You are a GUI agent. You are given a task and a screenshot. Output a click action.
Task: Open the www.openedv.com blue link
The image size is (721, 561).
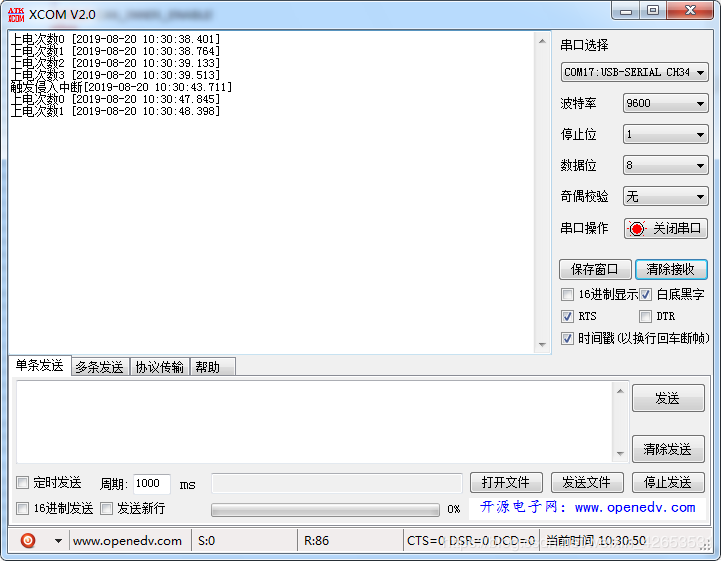point(635,508)
